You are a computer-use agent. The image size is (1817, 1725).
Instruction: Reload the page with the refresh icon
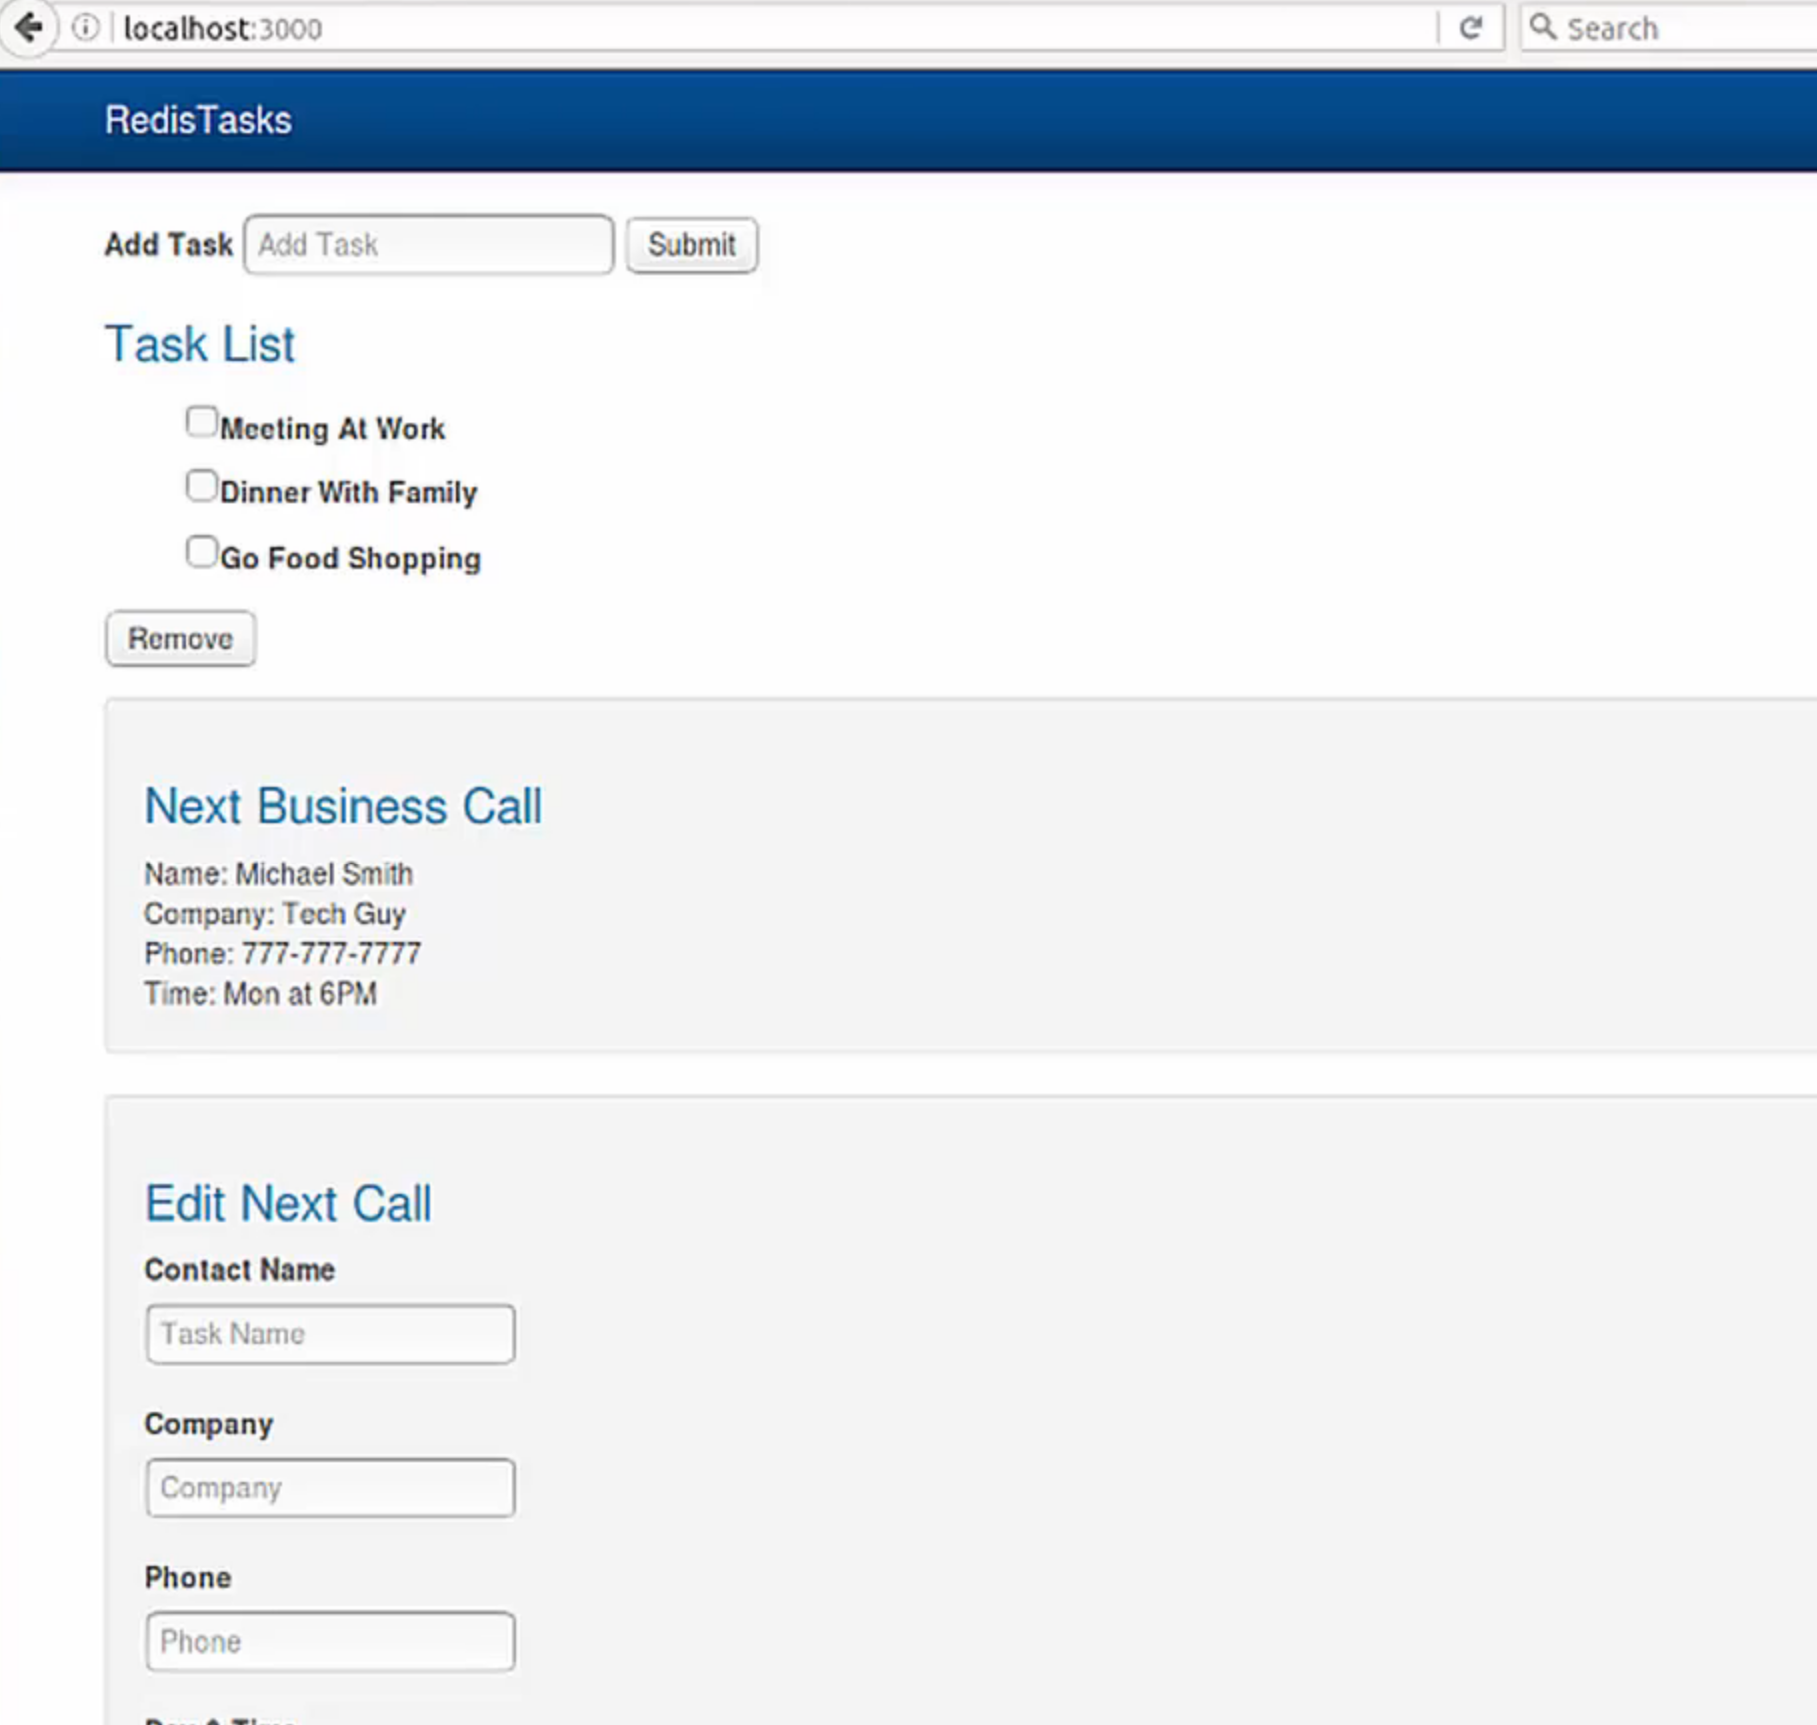(x=1470, y=28)
